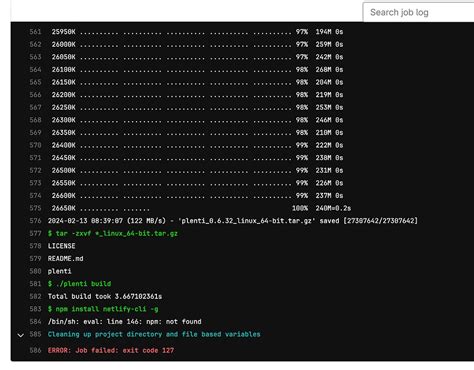Select the './plenti build' command line
Viewport: 474px width, 370px height.
(x=79, y=284)
